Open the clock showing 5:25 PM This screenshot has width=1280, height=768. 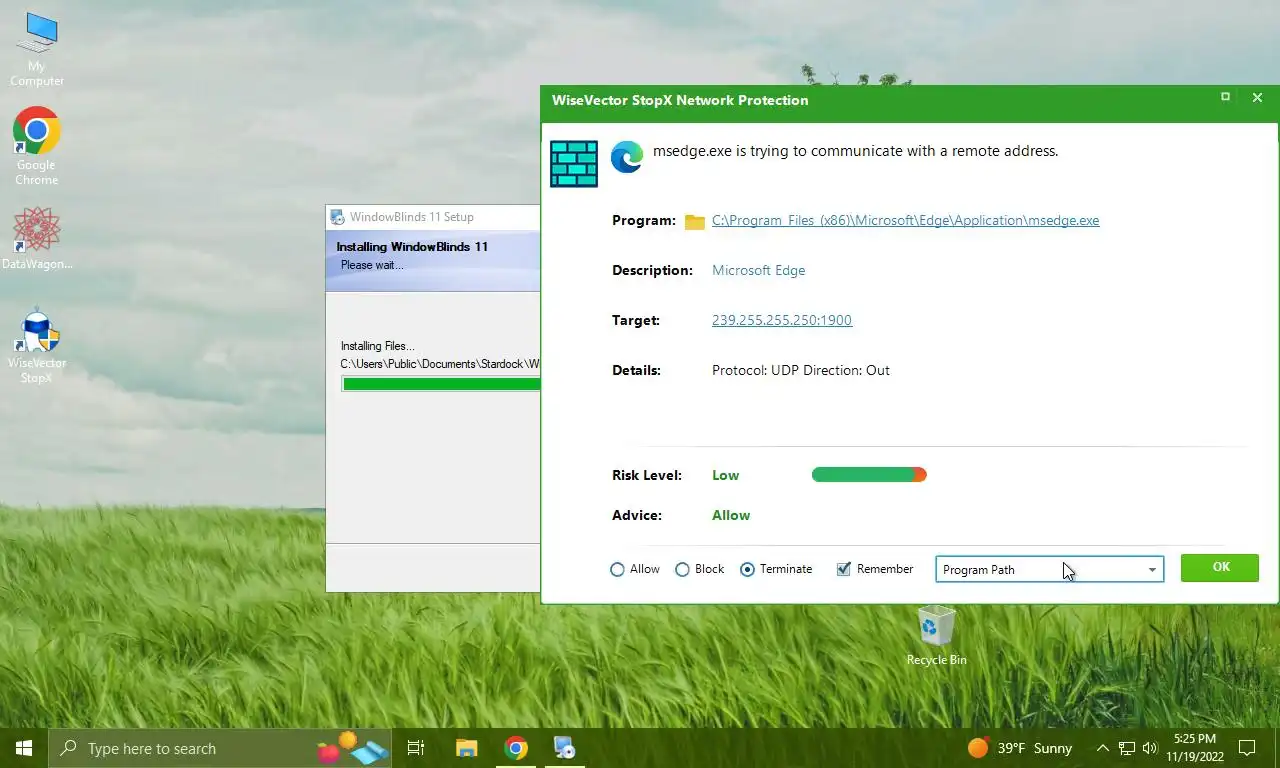tap(1194, 748)
